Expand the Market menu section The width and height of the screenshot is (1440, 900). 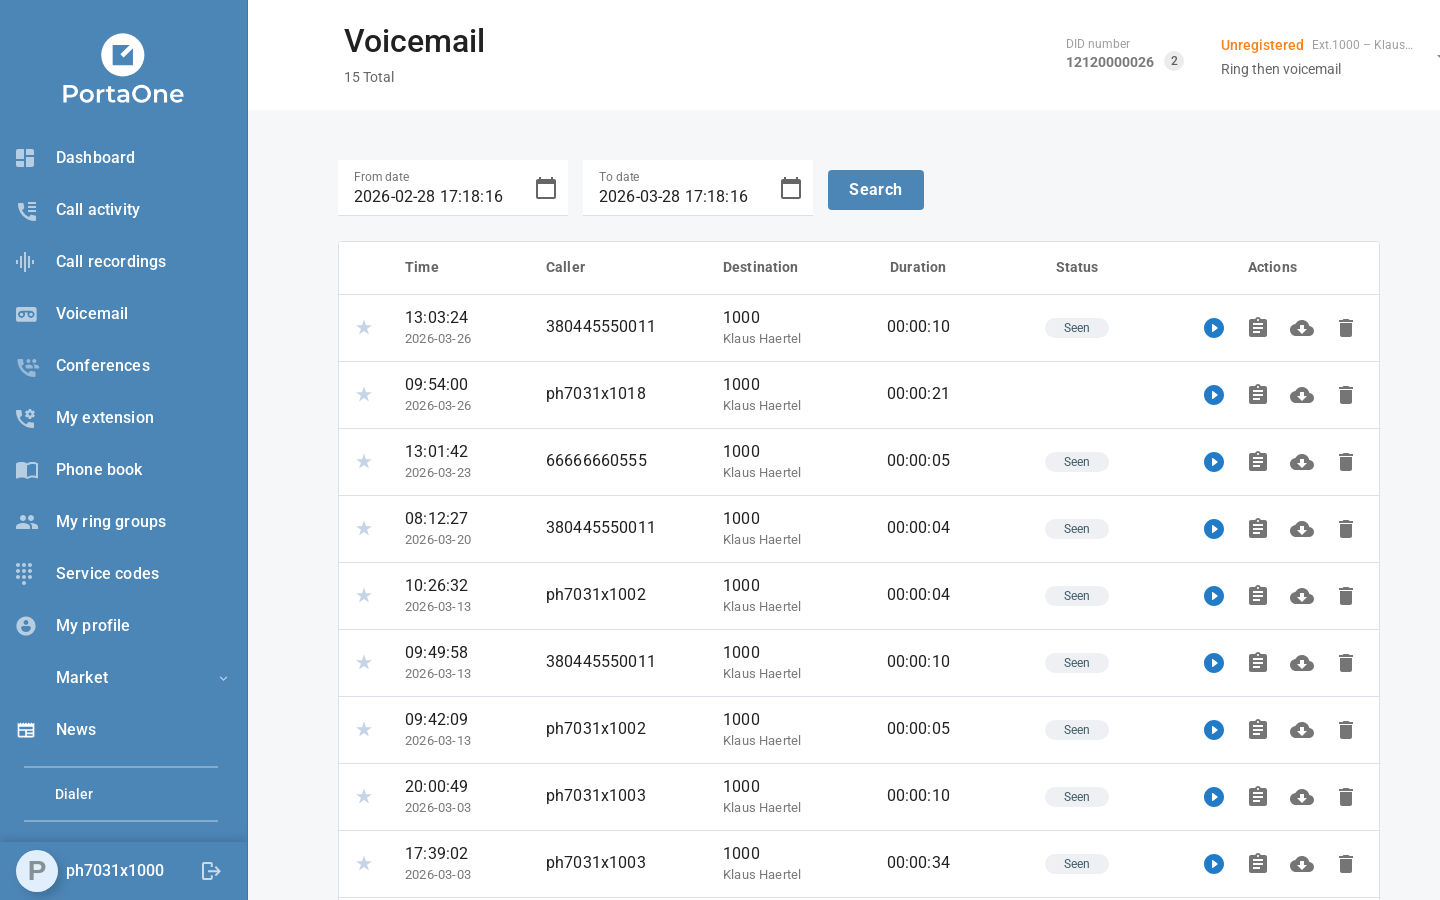[223, 678]
